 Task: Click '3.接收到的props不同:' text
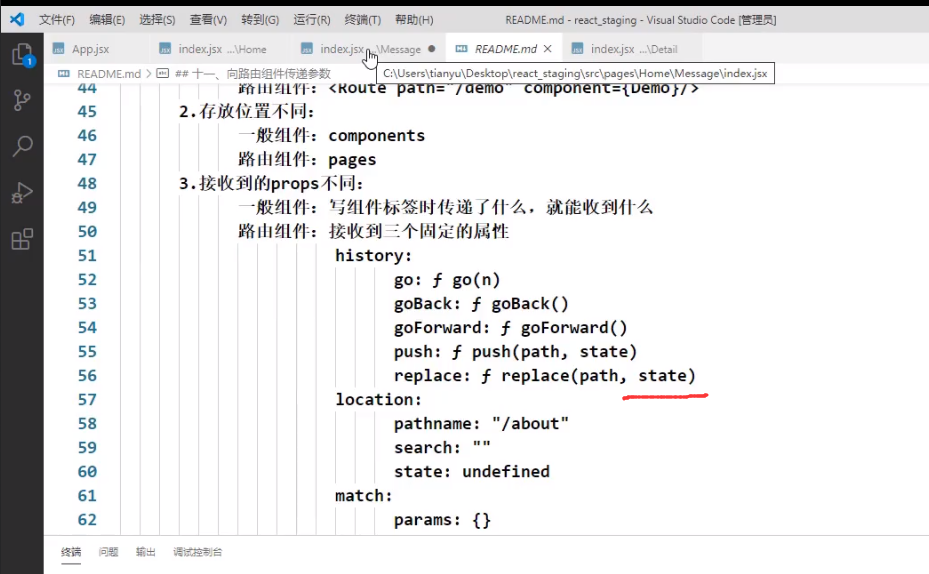click(271, 184)
